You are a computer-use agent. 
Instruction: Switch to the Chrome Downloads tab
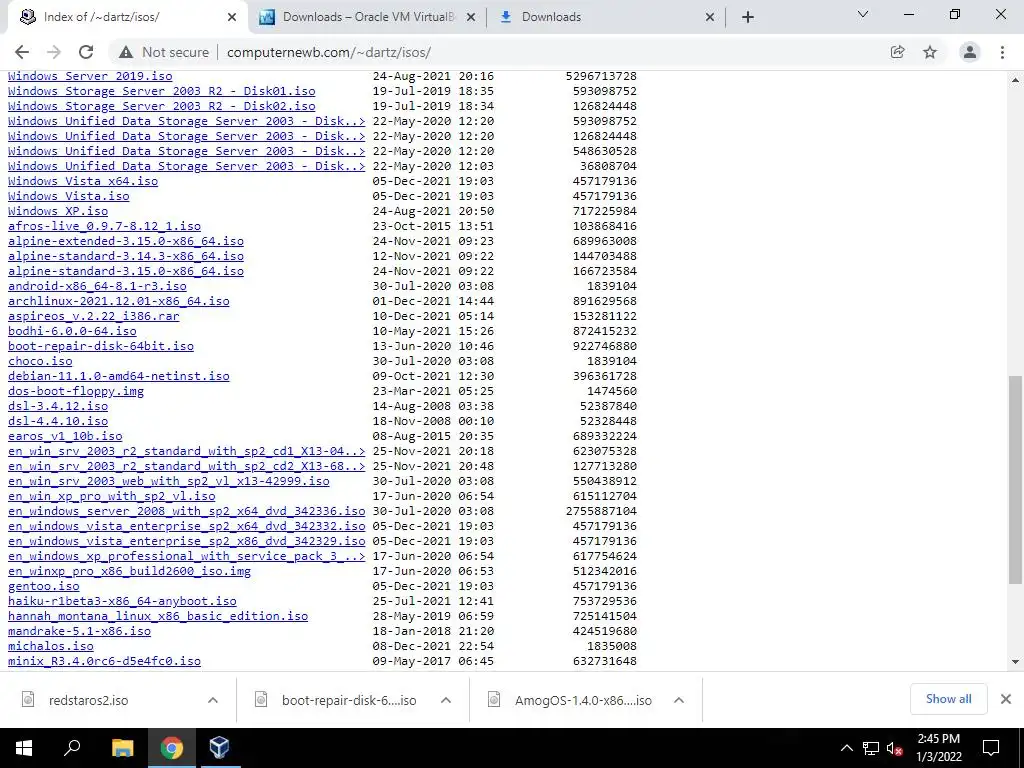click(x=605, y=17)
